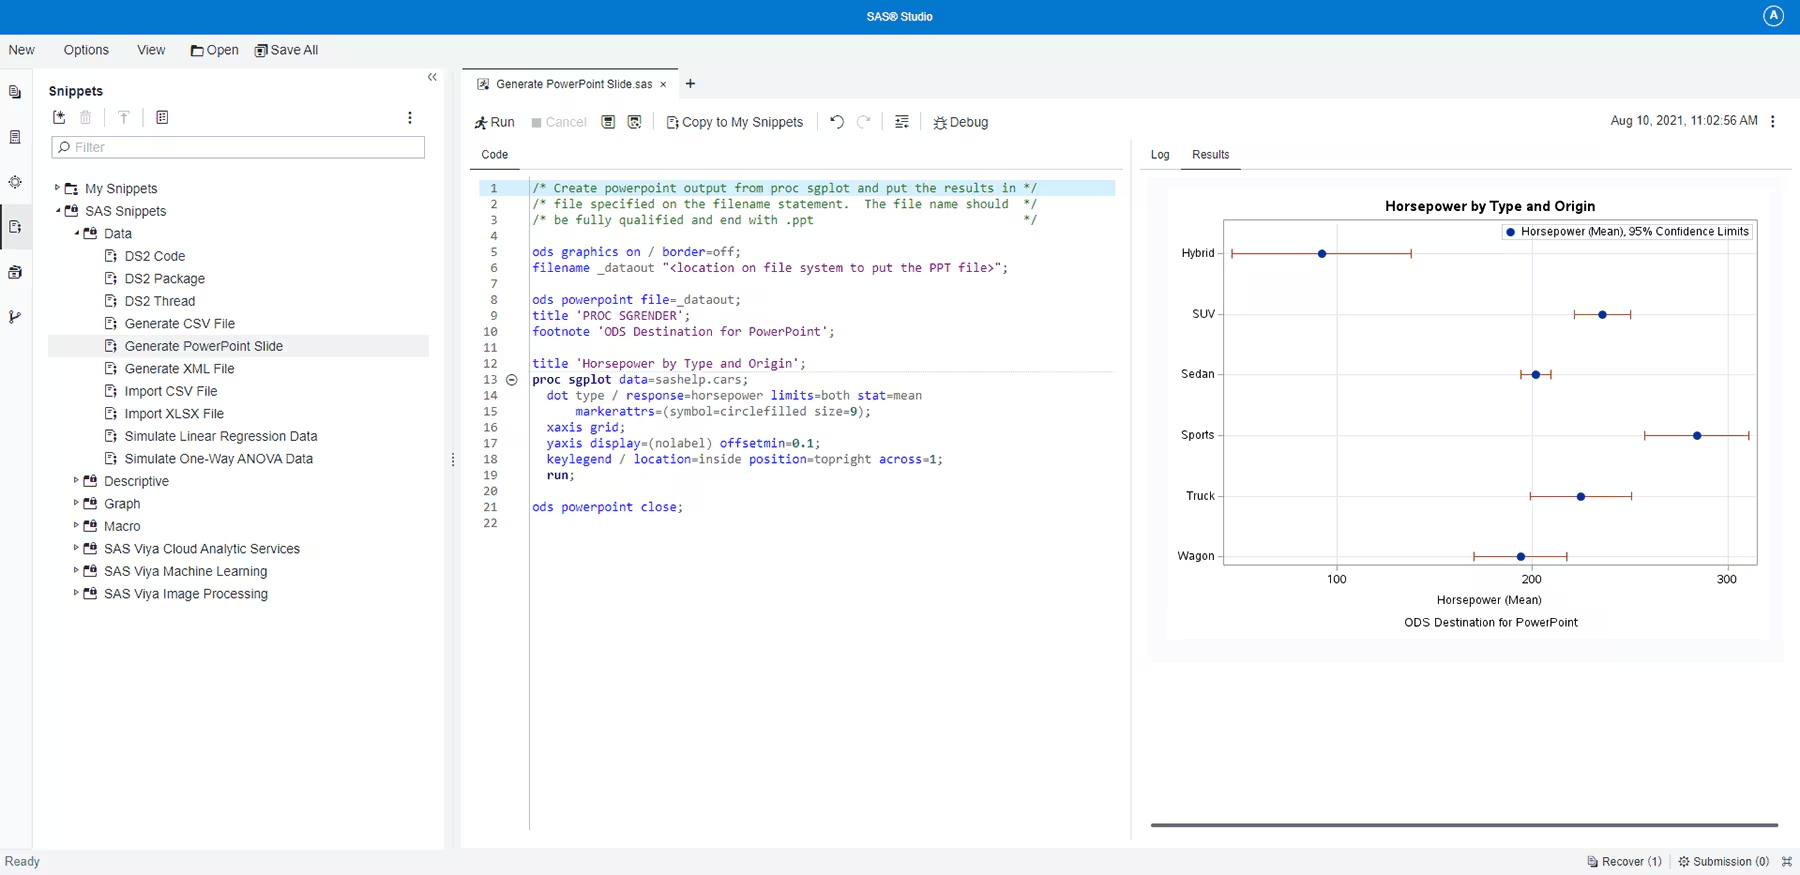The image size is (1800, 875).
Task: Collapse the Data snippets folder
Action: coord(76,233)
